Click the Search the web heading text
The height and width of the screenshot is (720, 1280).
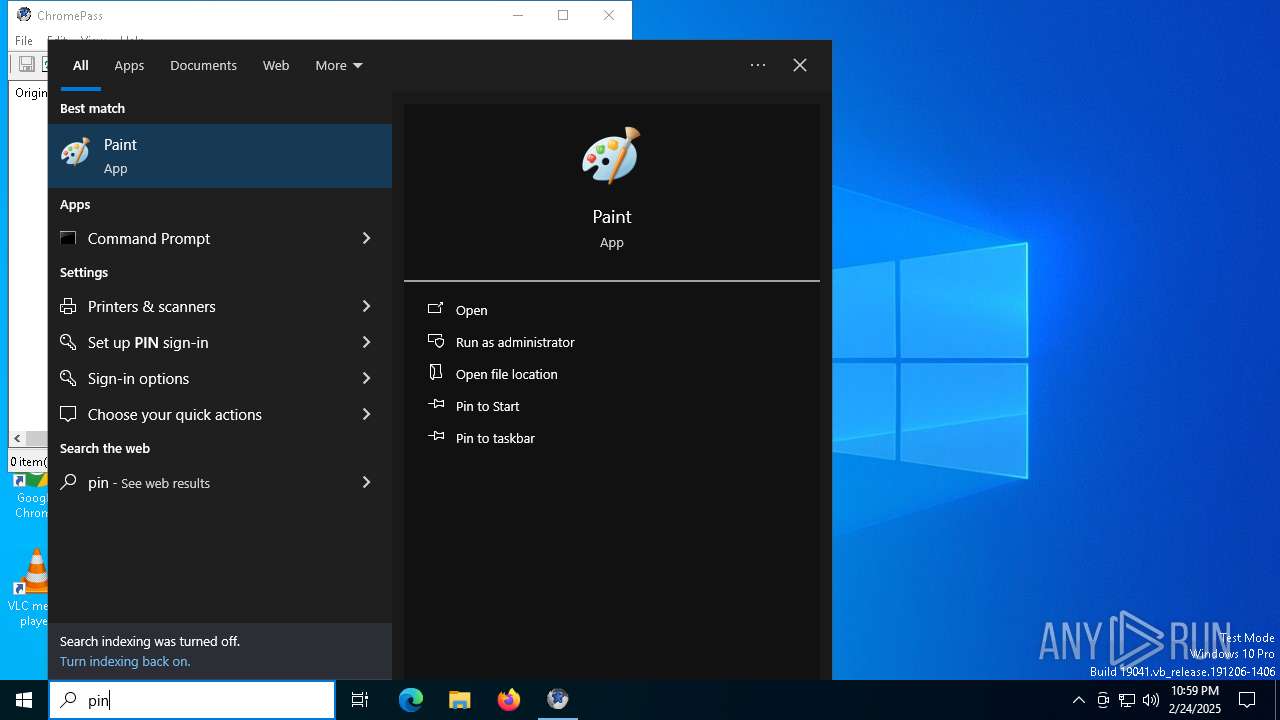point(105,448)
